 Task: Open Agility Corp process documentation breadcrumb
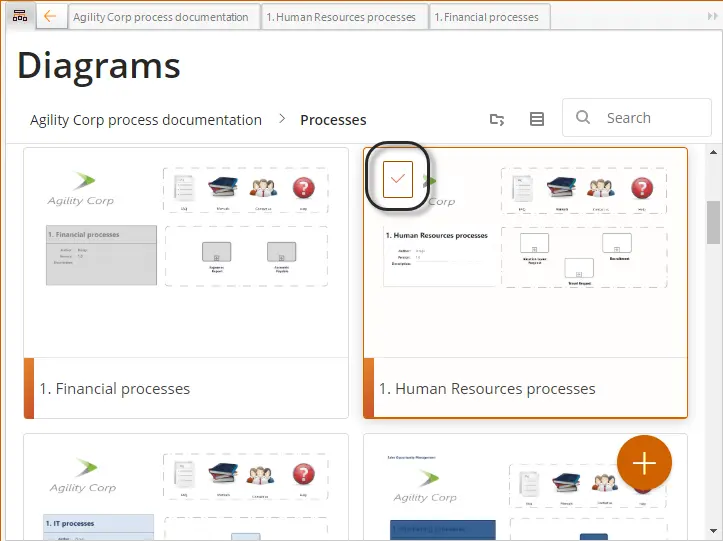pyautogui.click(x=146, y=120)
